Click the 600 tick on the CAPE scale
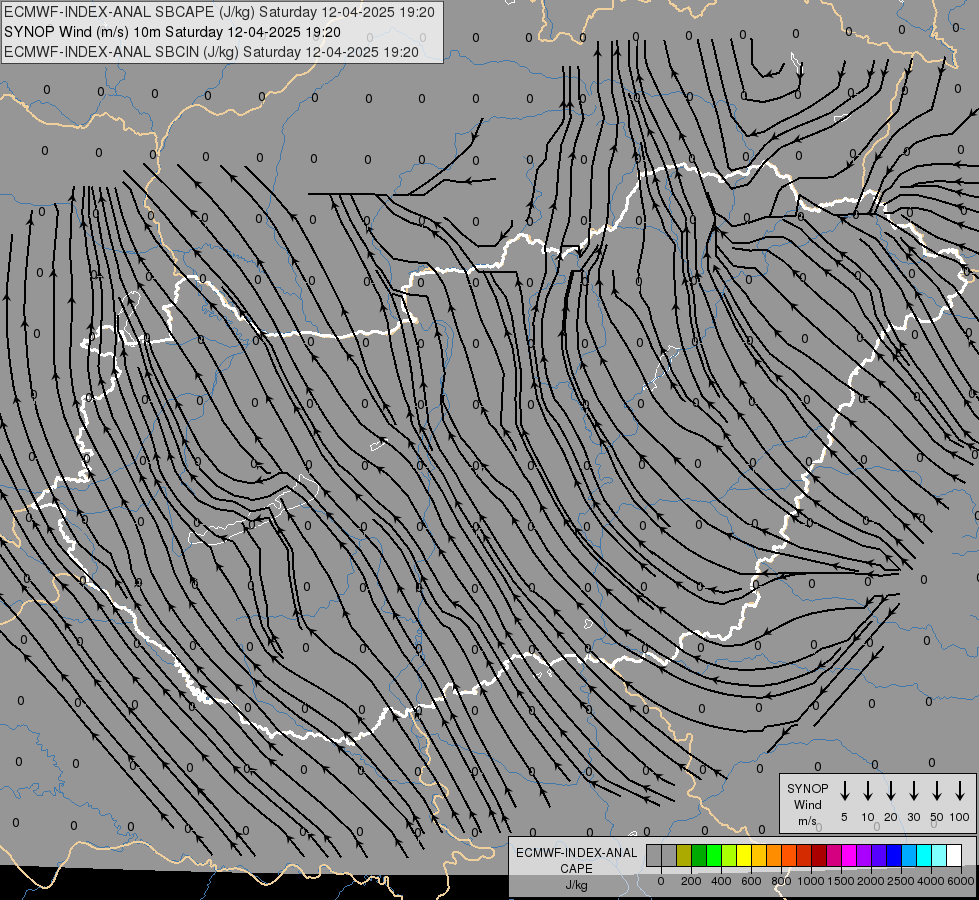 pyautogui.click(x=751, y=881)
